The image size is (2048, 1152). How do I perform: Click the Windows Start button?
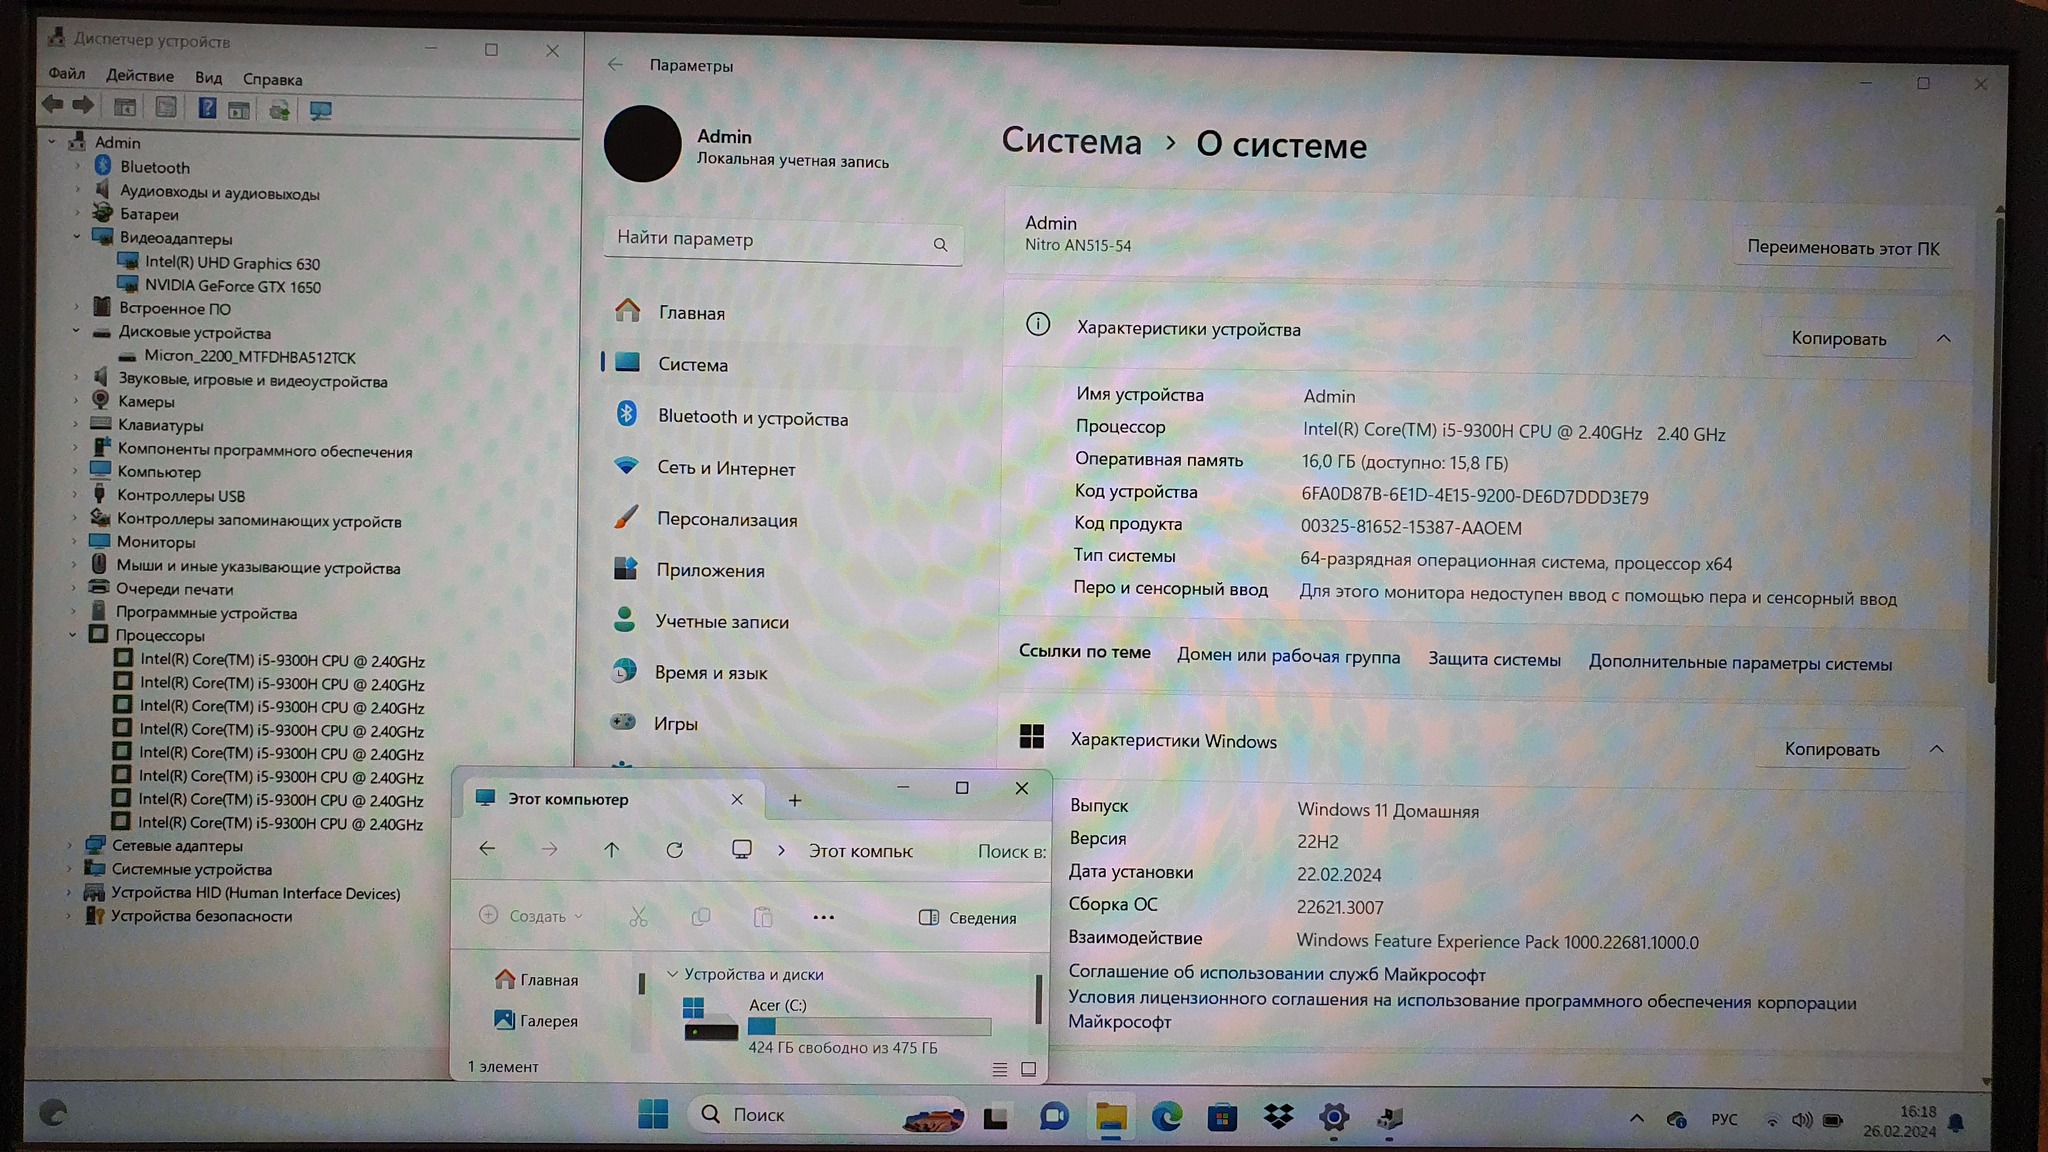pos(653,1114)
